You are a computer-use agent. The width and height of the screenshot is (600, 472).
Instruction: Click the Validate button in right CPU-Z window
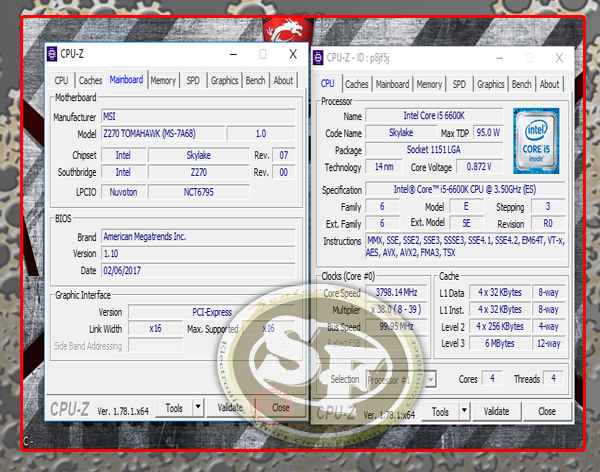pos(496,412)
